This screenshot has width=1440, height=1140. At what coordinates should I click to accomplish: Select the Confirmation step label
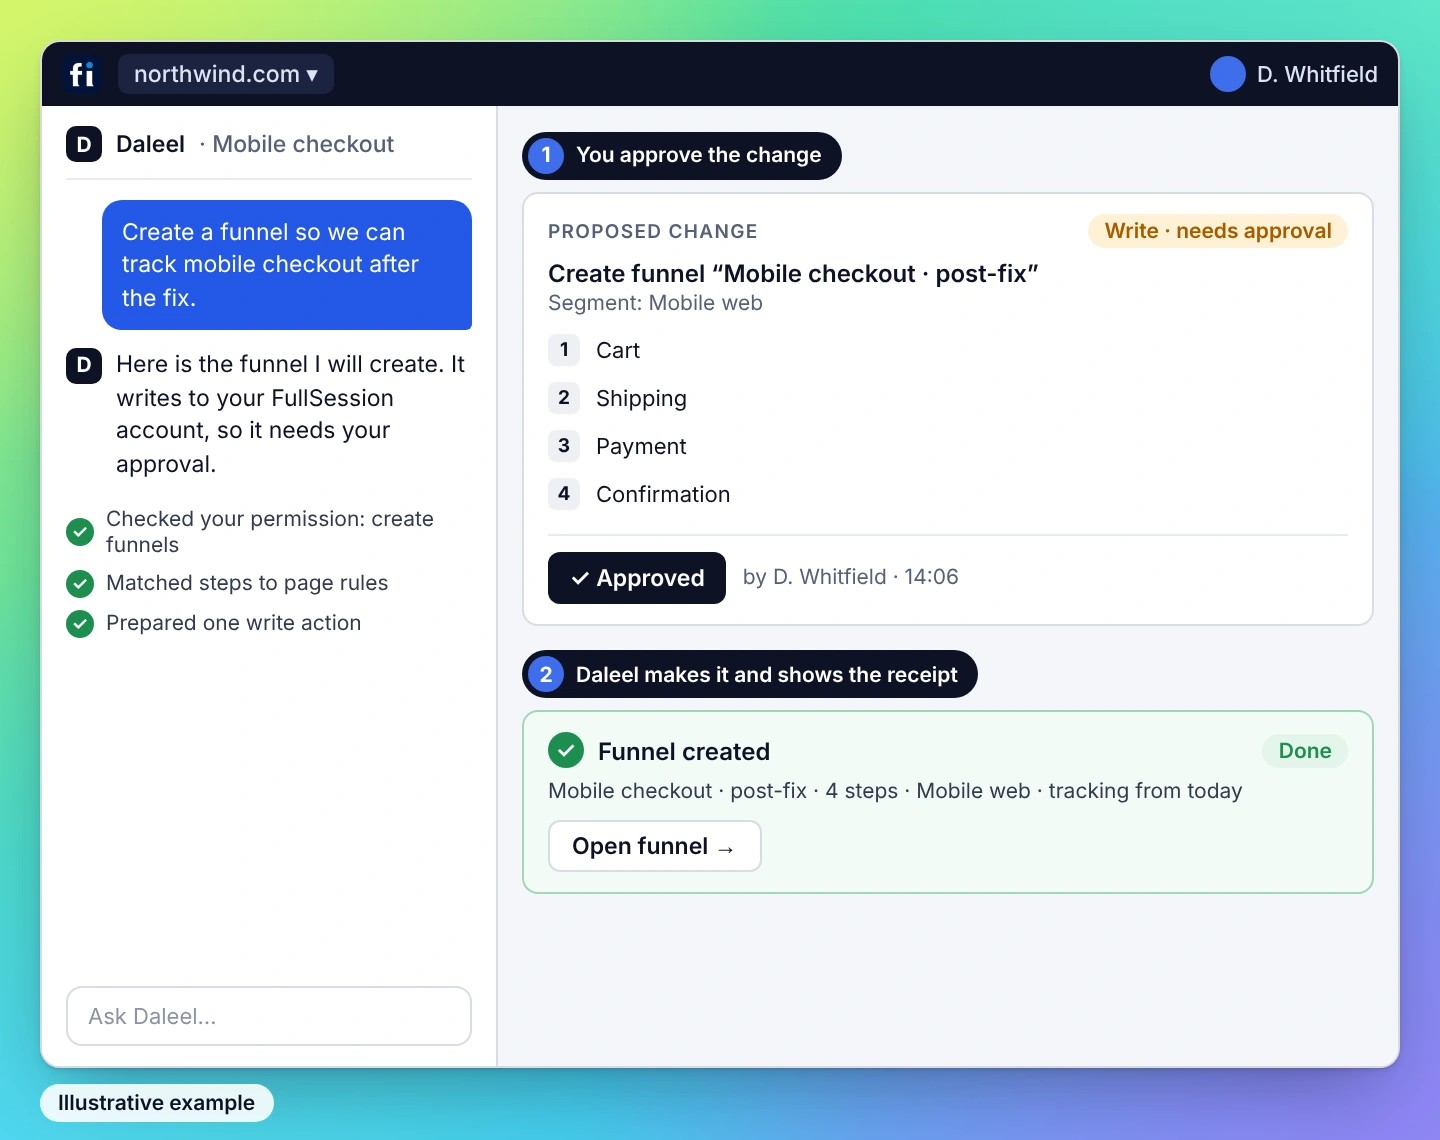point(663,494)
